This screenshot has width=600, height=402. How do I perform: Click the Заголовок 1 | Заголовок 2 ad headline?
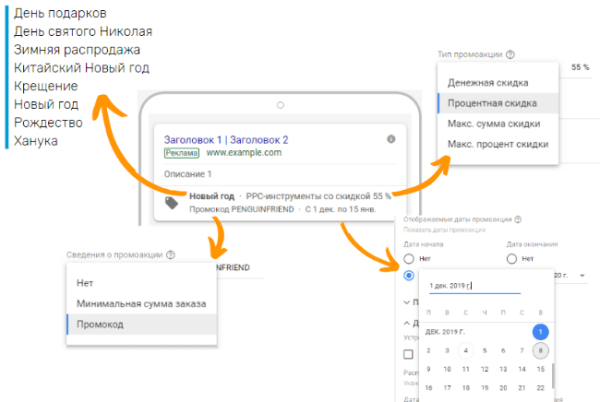click(226, 139)
